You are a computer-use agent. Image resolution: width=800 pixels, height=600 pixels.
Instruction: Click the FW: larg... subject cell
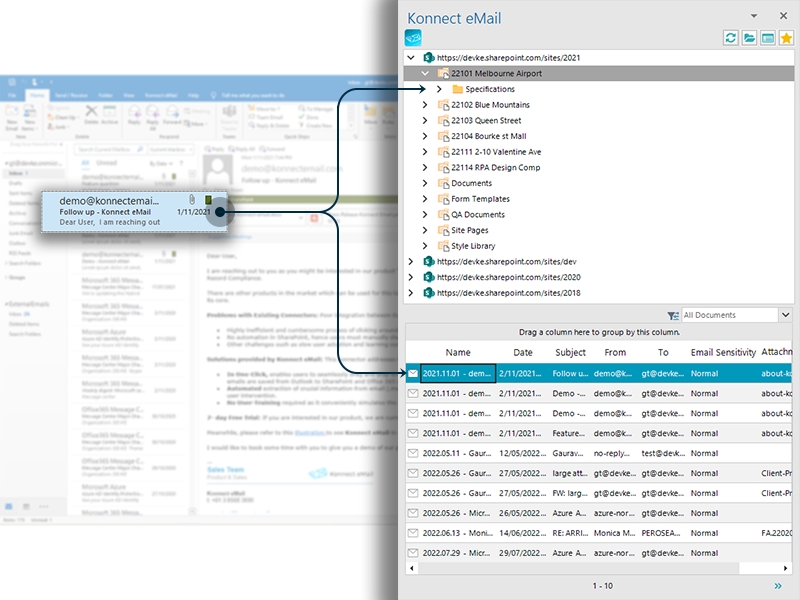tap(570, 493)
